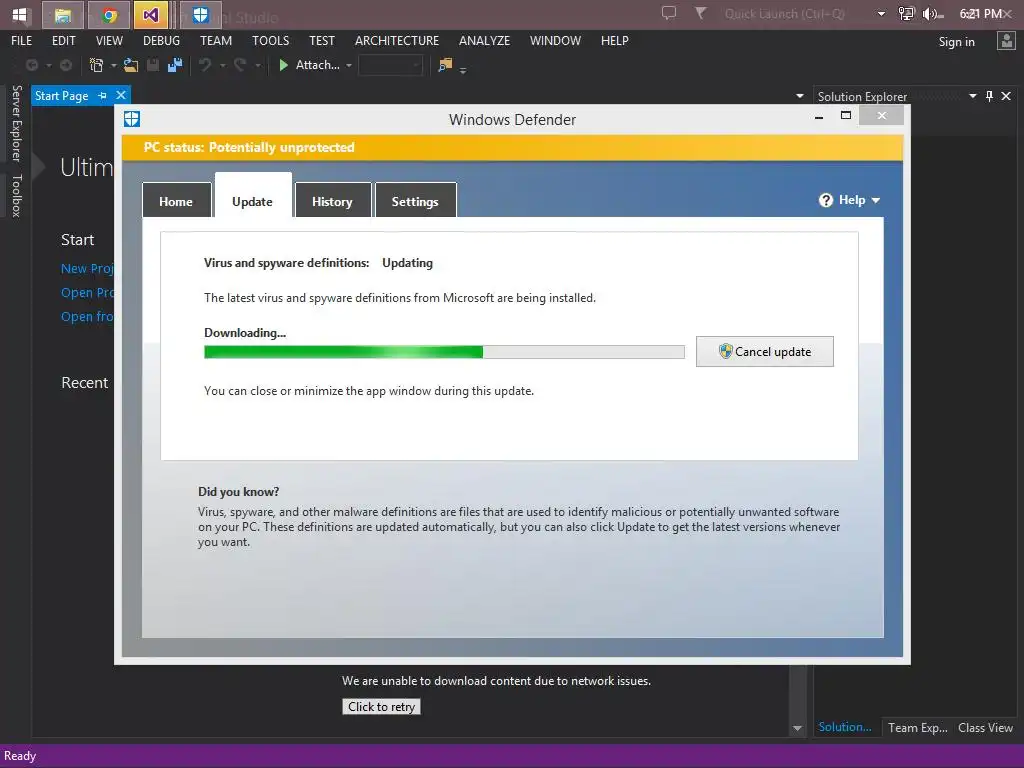Switch to the Settings tab in Defender
Image resolution: width=1024 pixels, height=768 pixels.
415,200
